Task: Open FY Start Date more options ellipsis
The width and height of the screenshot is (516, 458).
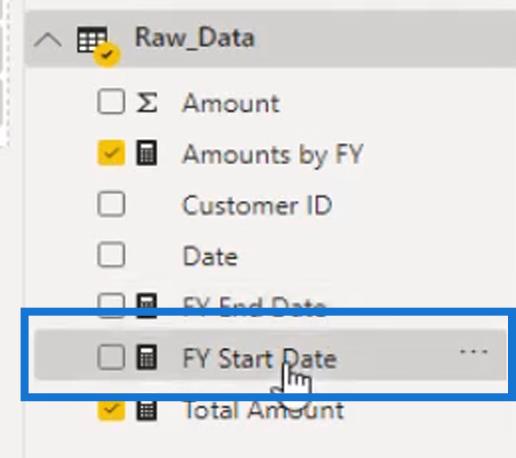Action: click(473, 352)
